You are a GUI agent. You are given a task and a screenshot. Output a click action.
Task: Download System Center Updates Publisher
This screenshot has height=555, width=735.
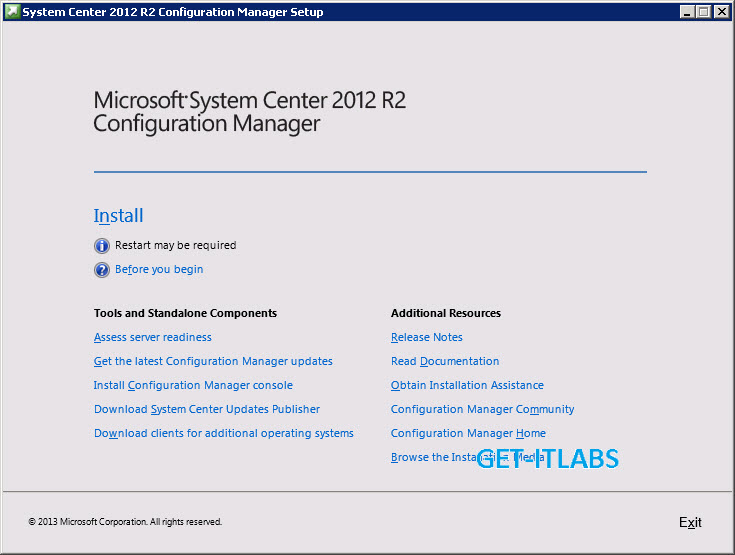point(207,409)
